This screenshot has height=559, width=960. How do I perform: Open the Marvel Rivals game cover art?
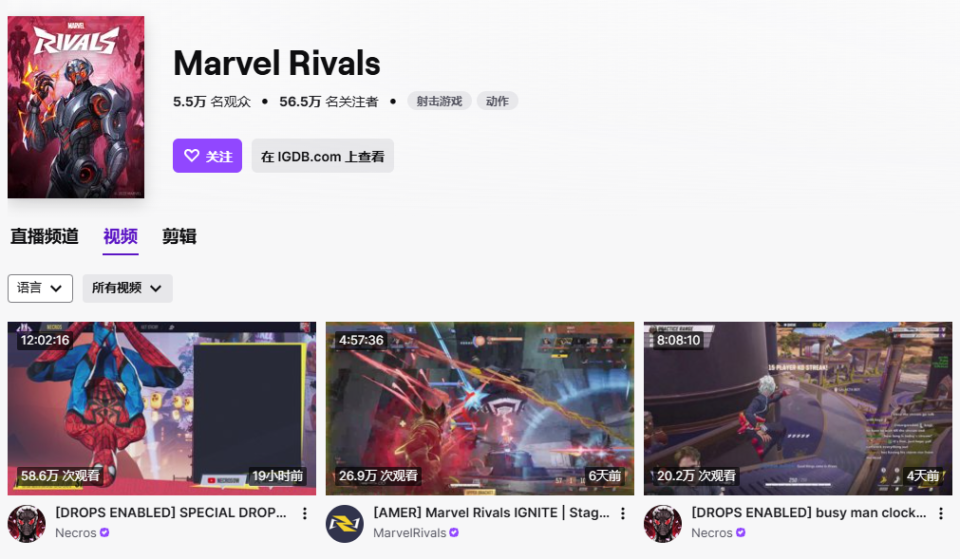click(76, 107)
